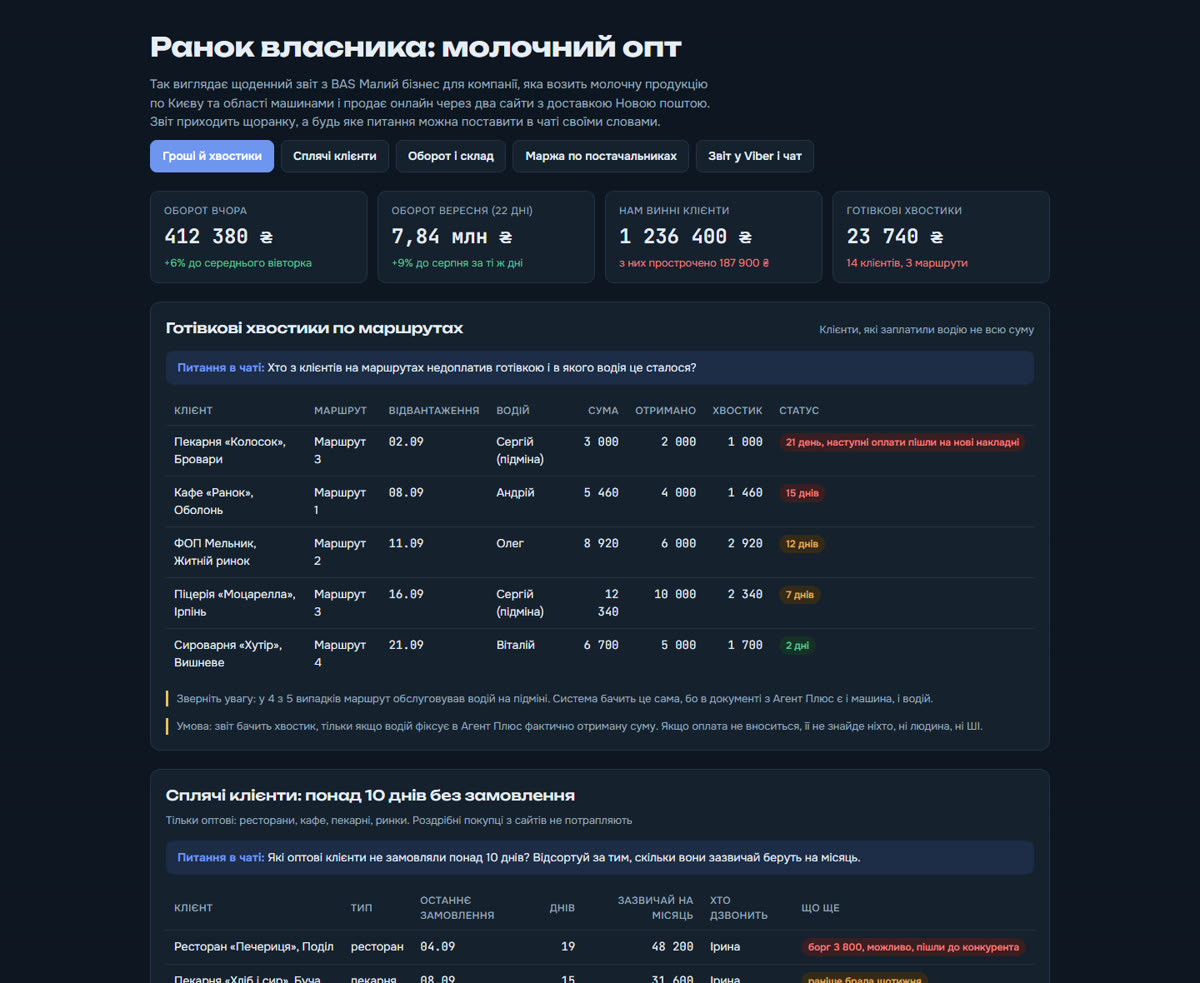Click the «15 днів» status badge

802,493
